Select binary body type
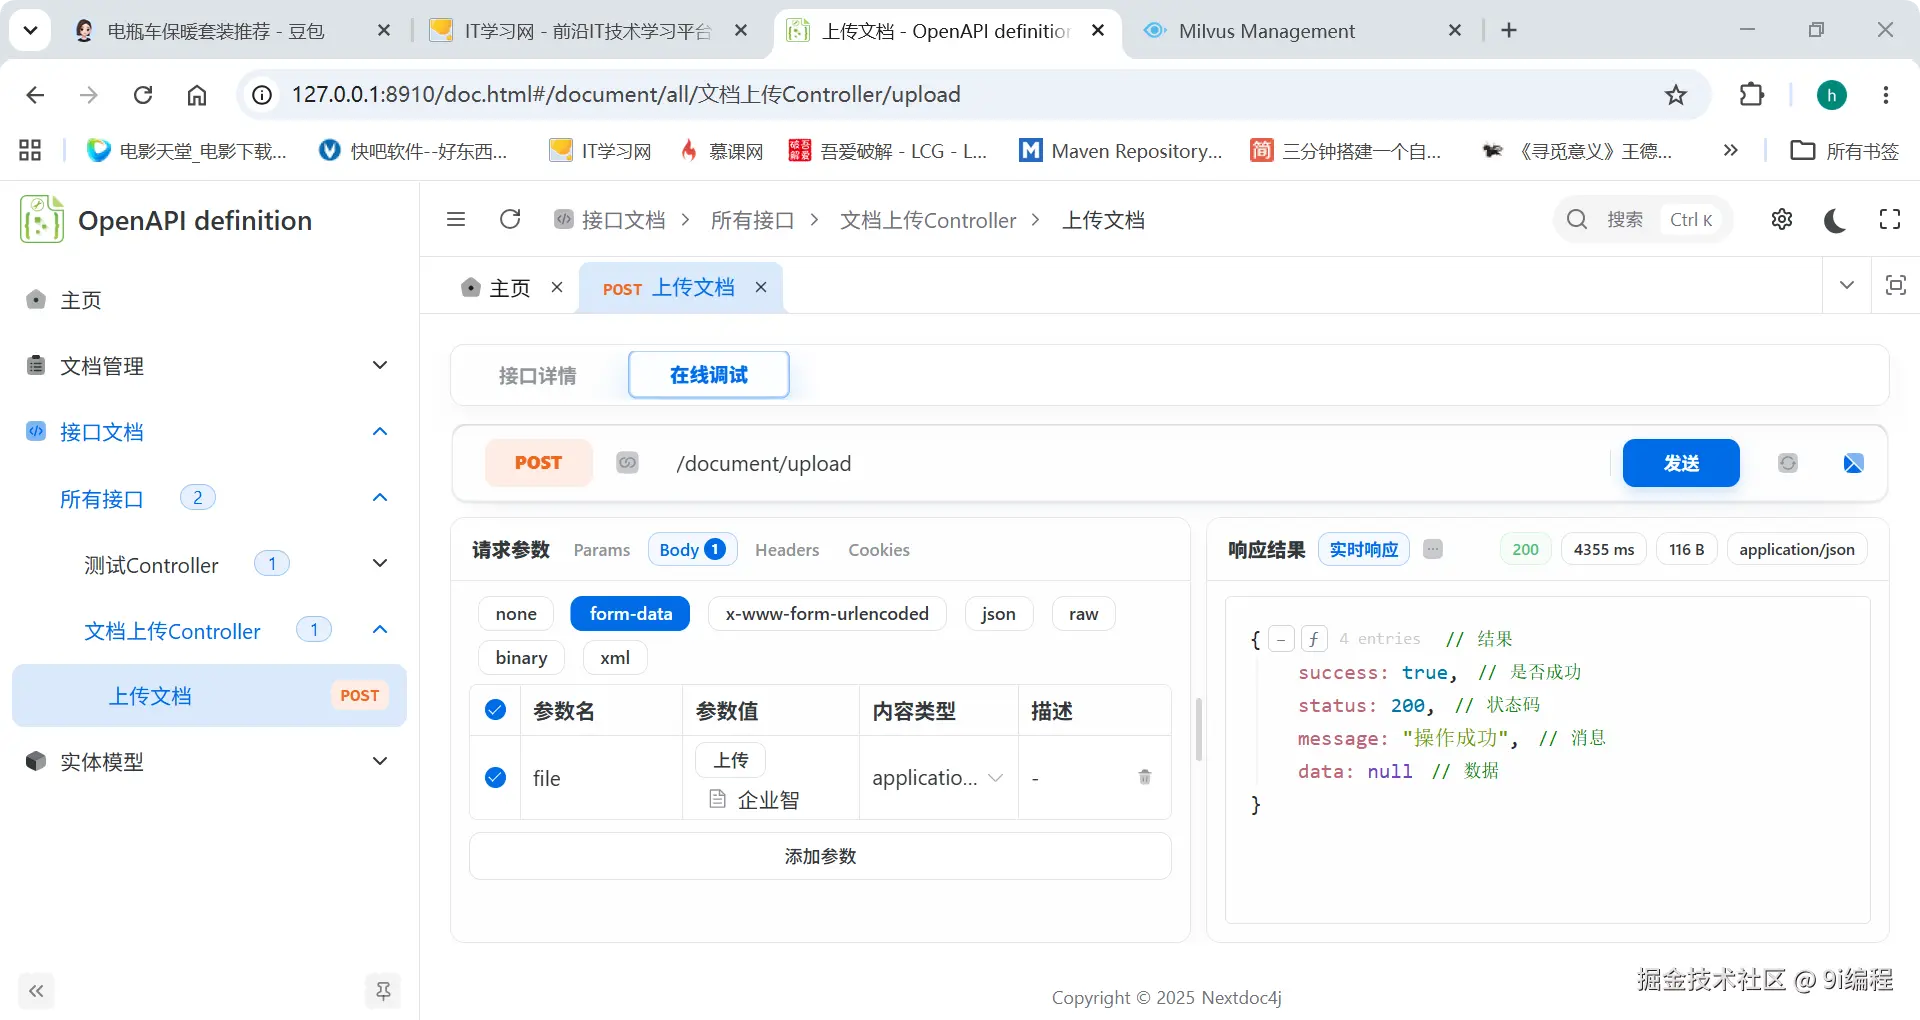This screenshot has width=1920, height=1020. (x=521, y=658)
